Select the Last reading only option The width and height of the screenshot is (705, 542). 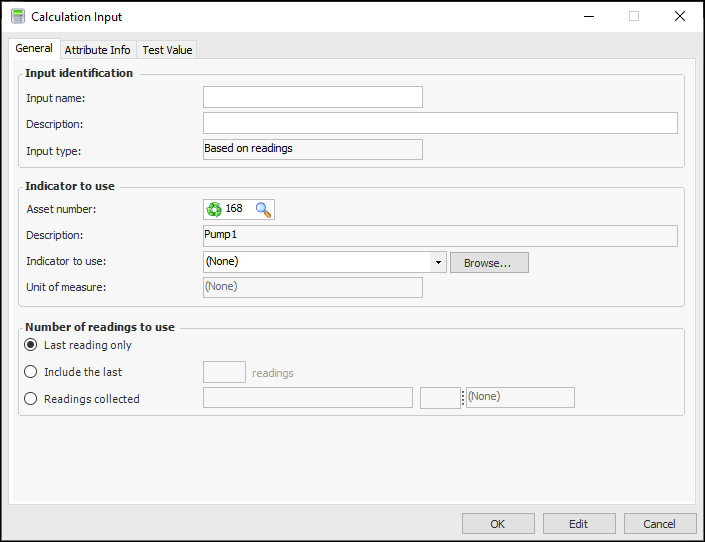[x=31, y=345]
